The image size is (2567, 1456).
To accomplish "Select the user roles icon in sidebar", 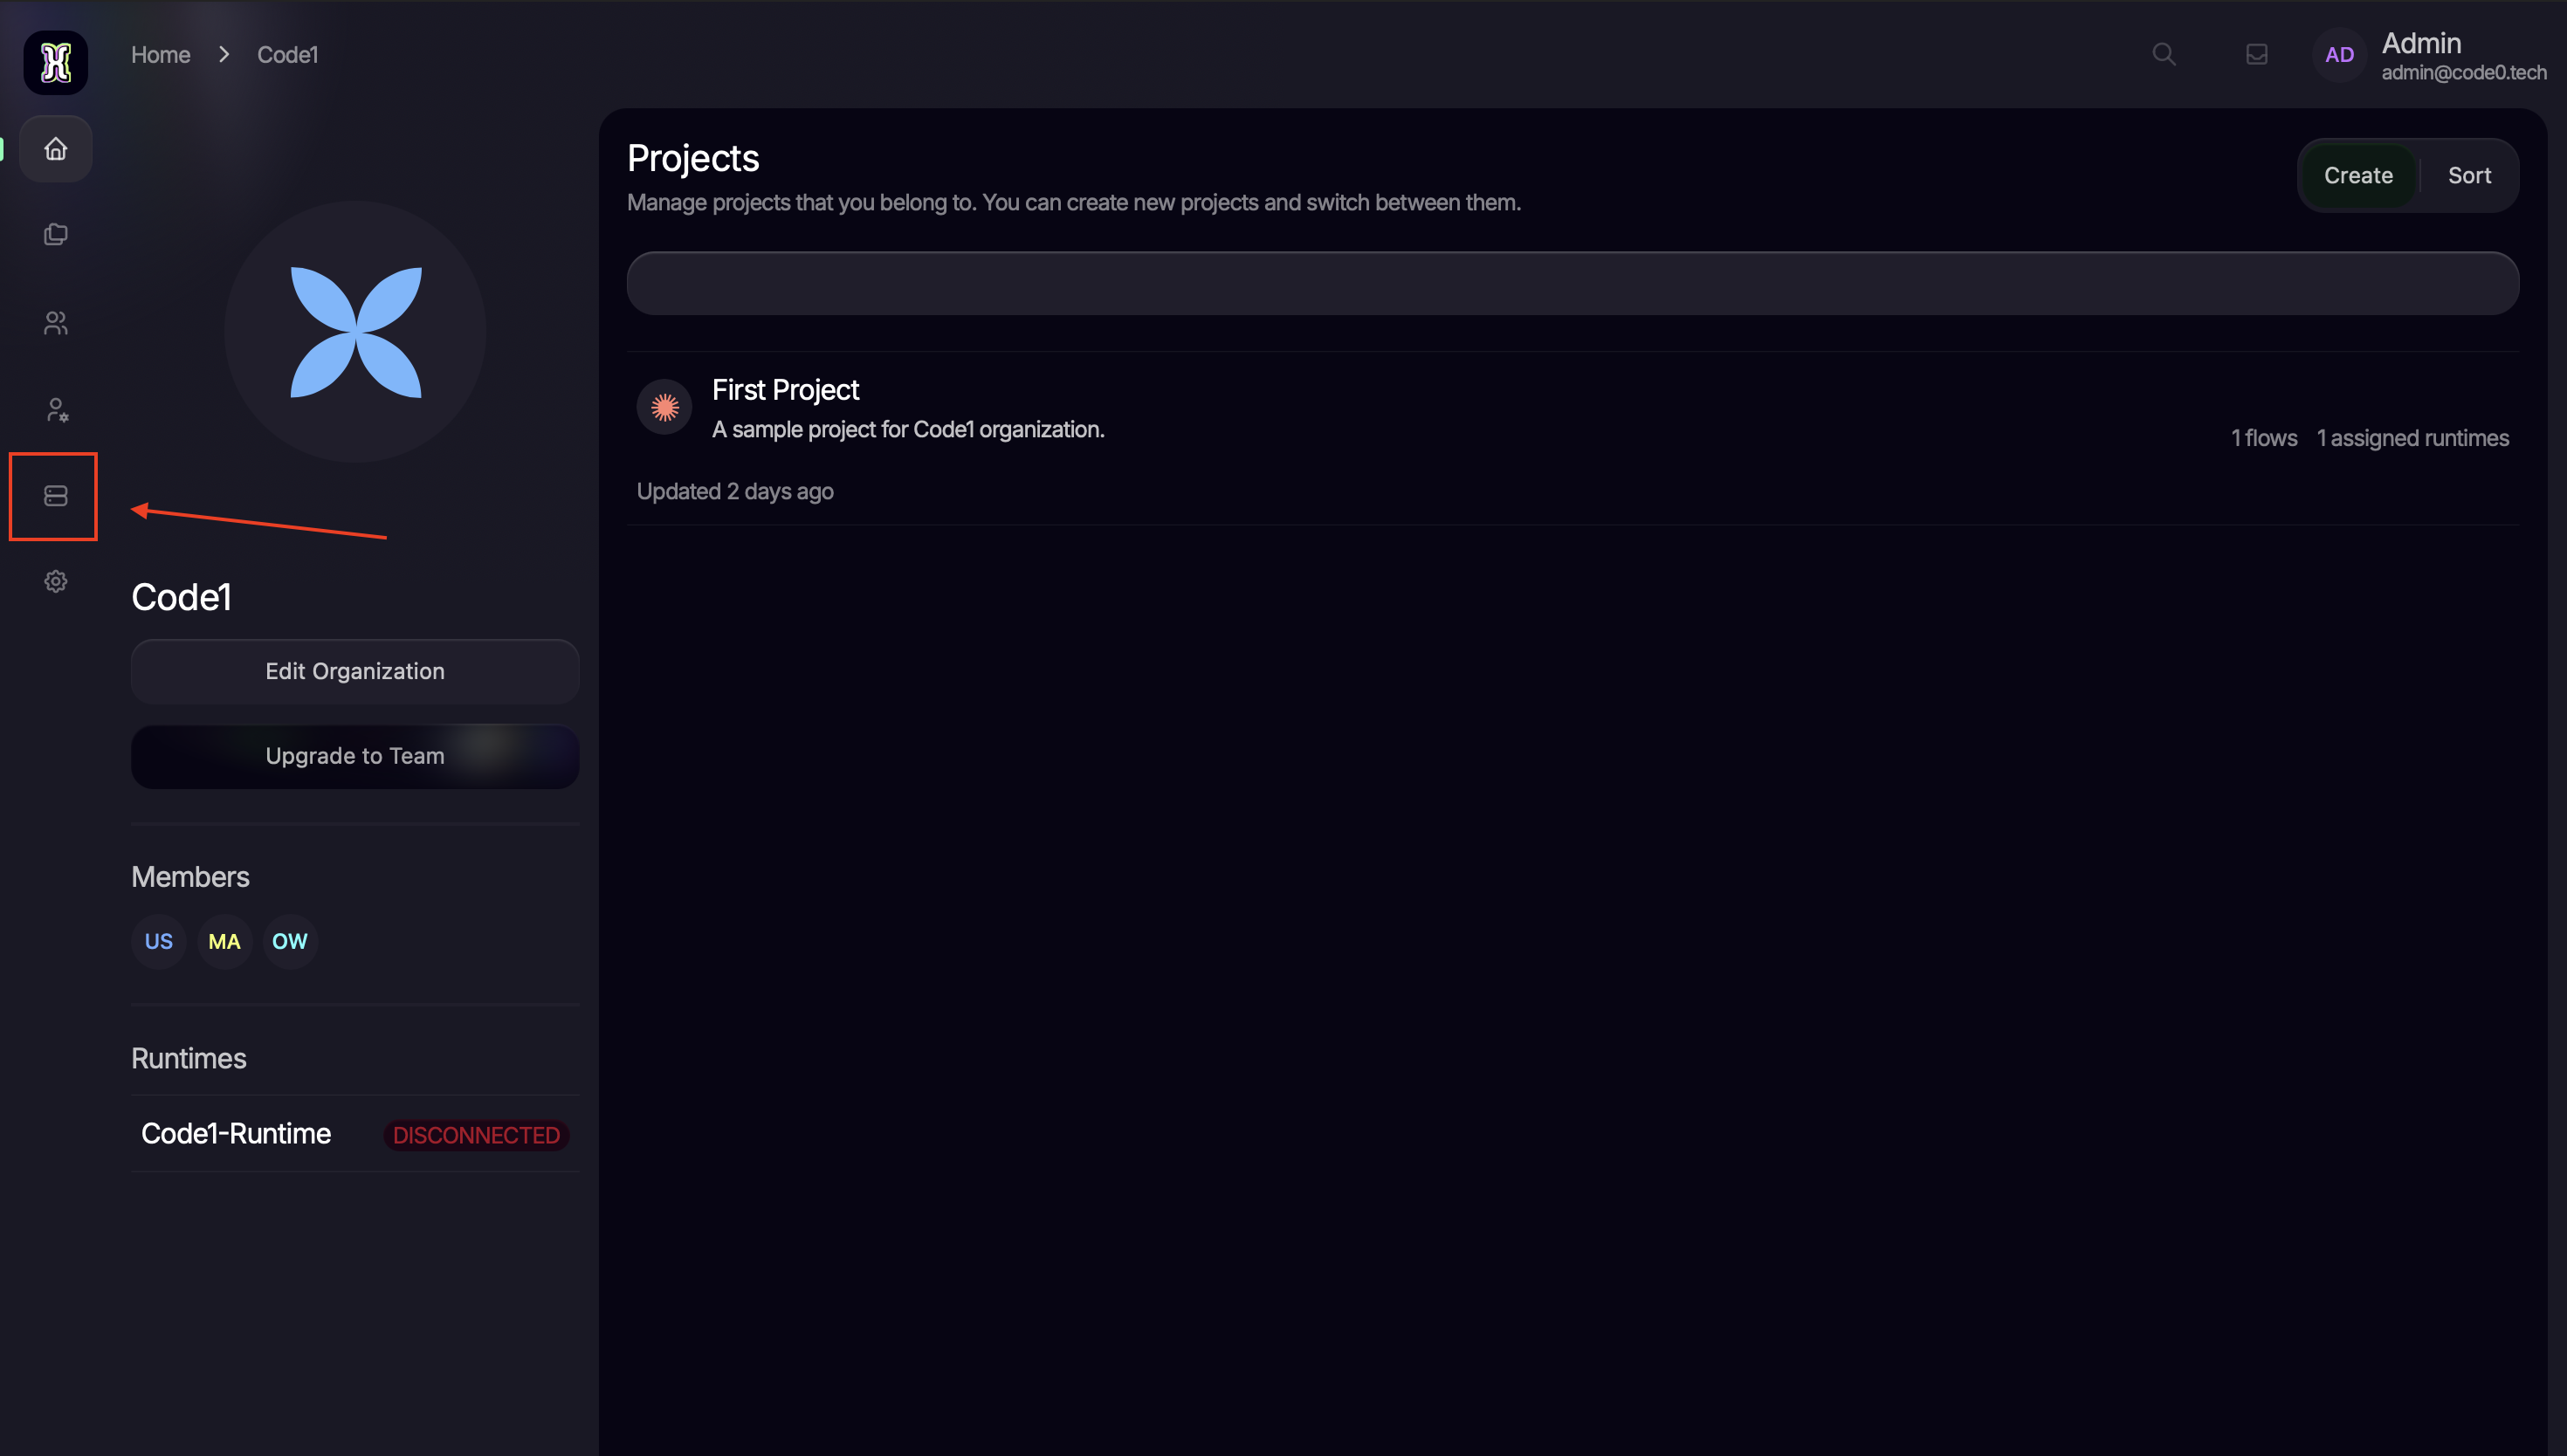I will [x=57, y=408].
